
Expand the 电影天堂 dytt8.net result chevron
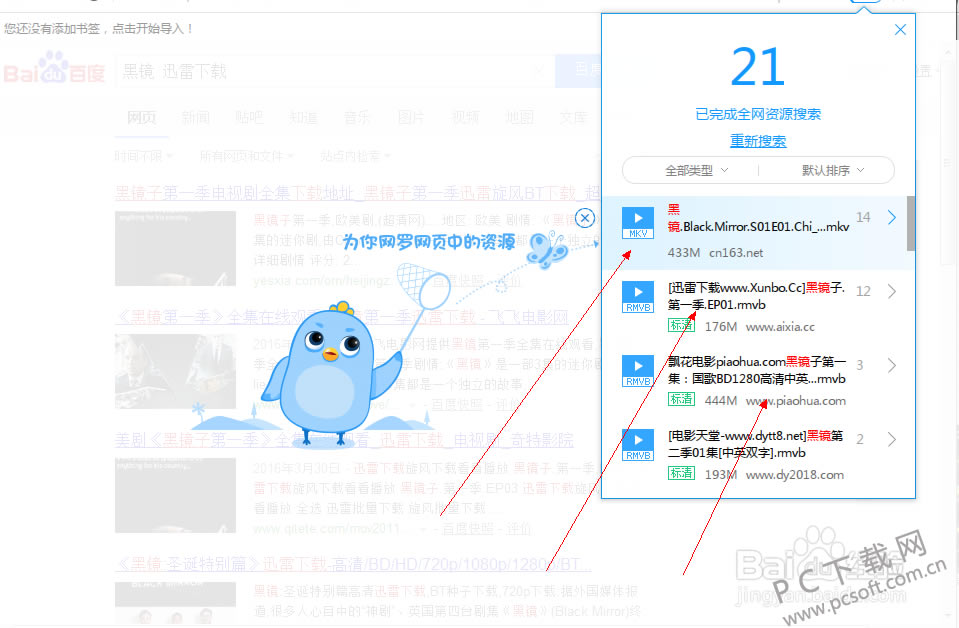892,439
